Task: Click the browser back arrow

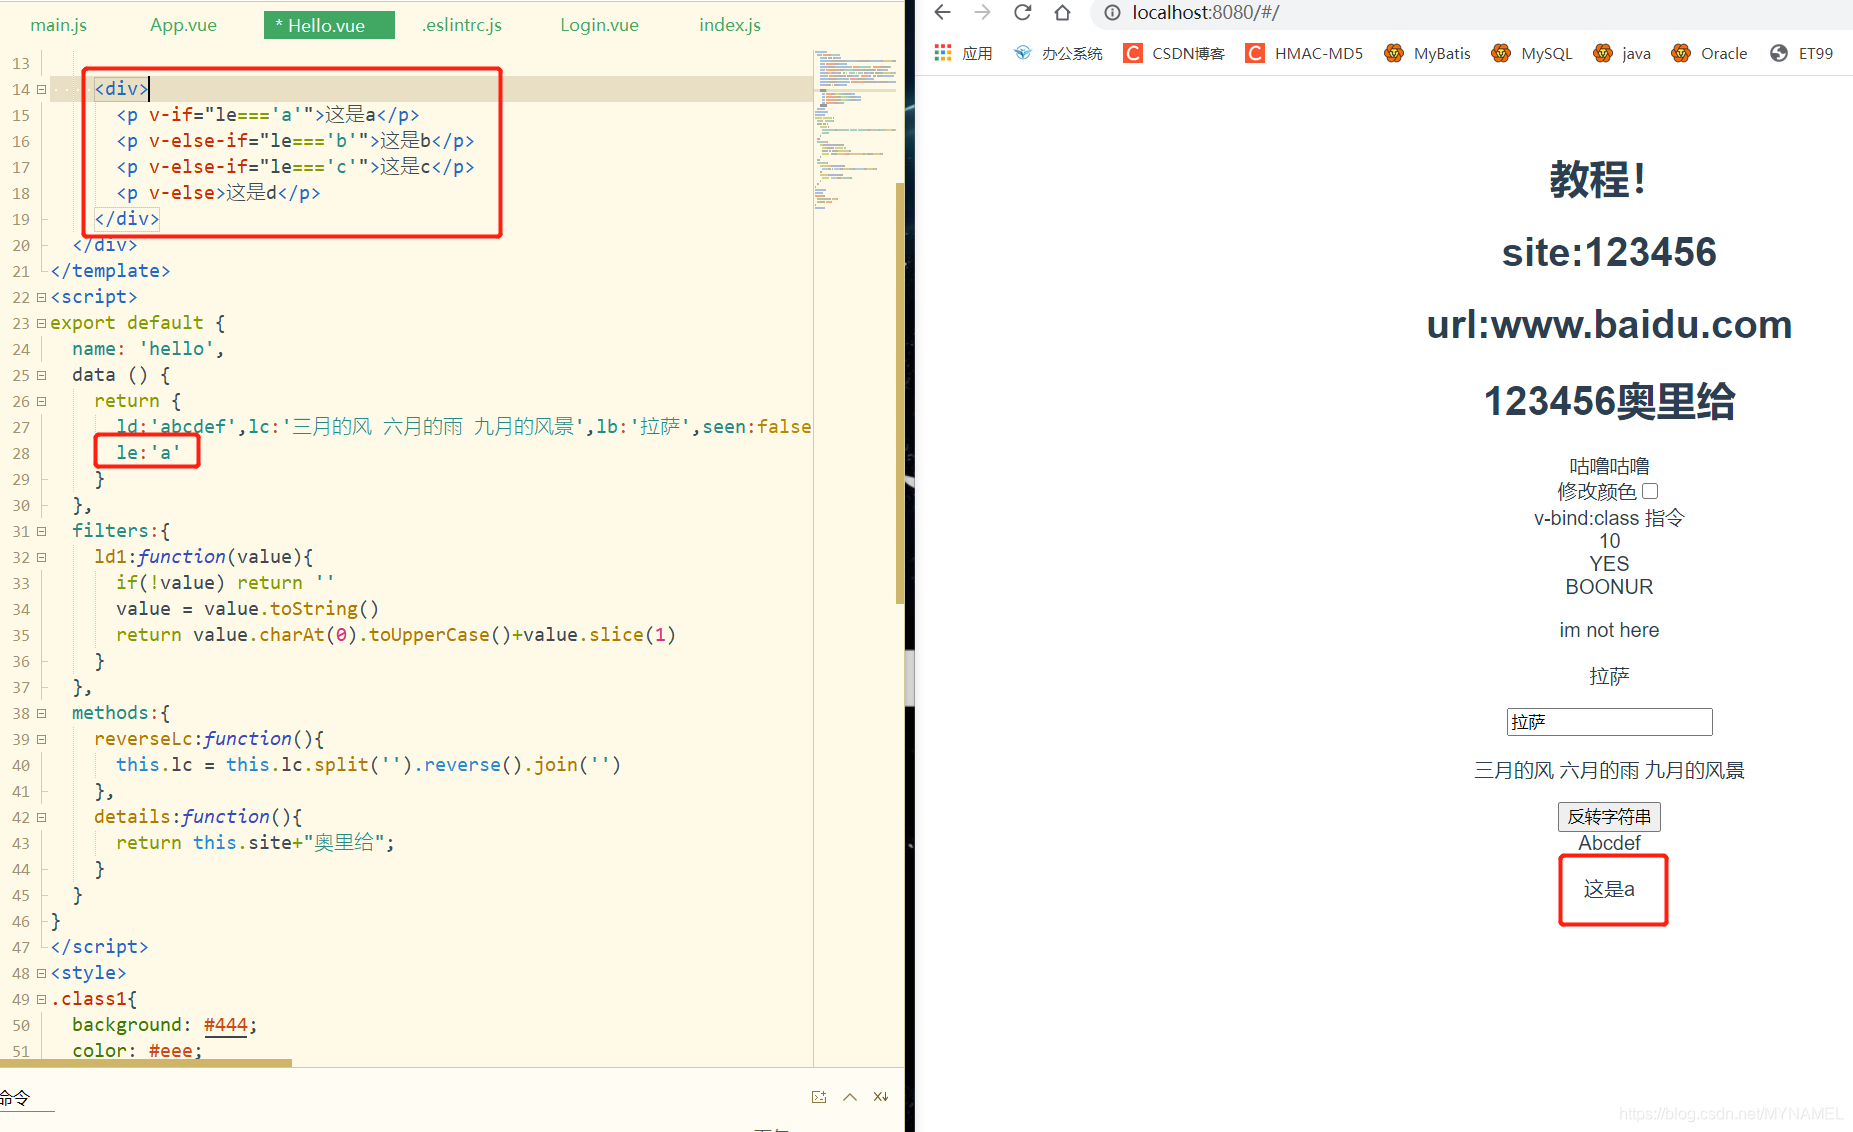Action: 942,12
